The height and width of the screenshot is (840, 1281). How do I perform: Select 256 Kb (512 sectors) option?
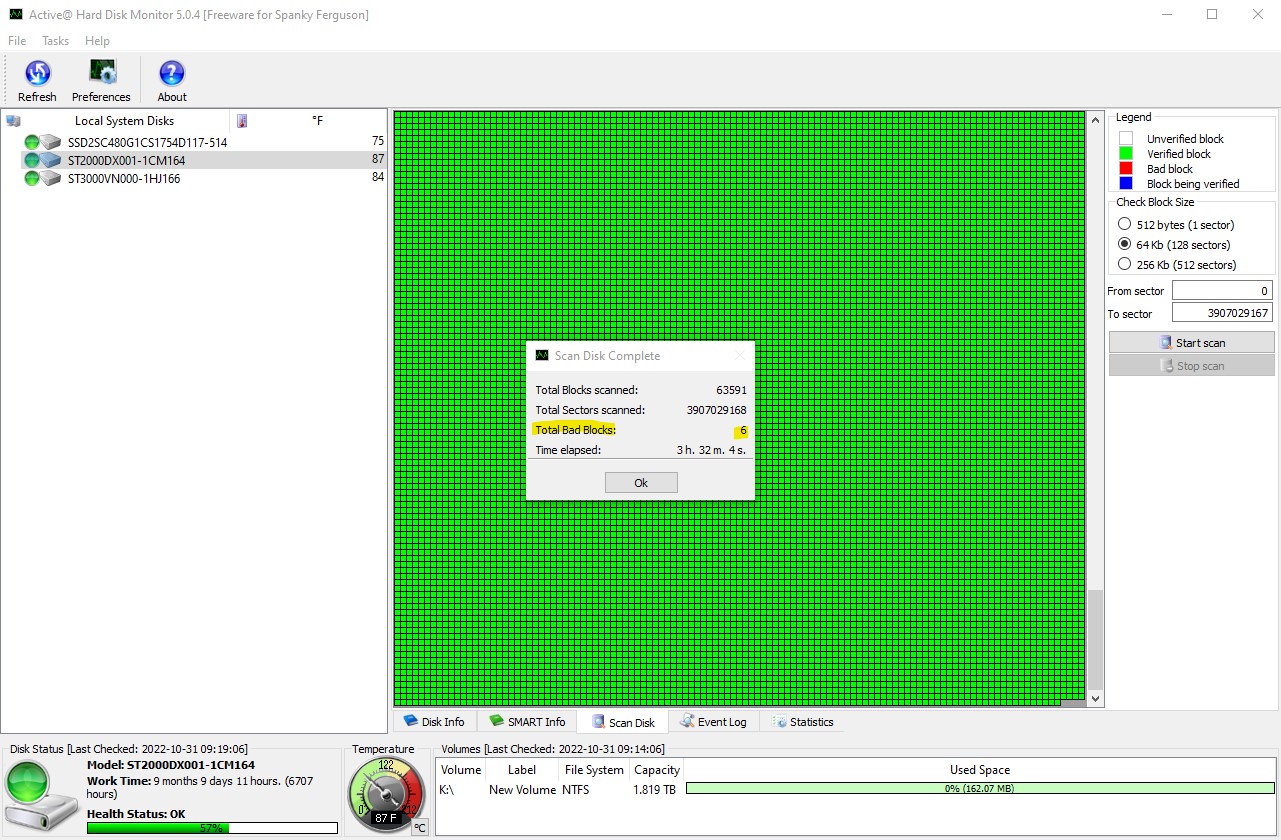click(x=1125, y=265)
